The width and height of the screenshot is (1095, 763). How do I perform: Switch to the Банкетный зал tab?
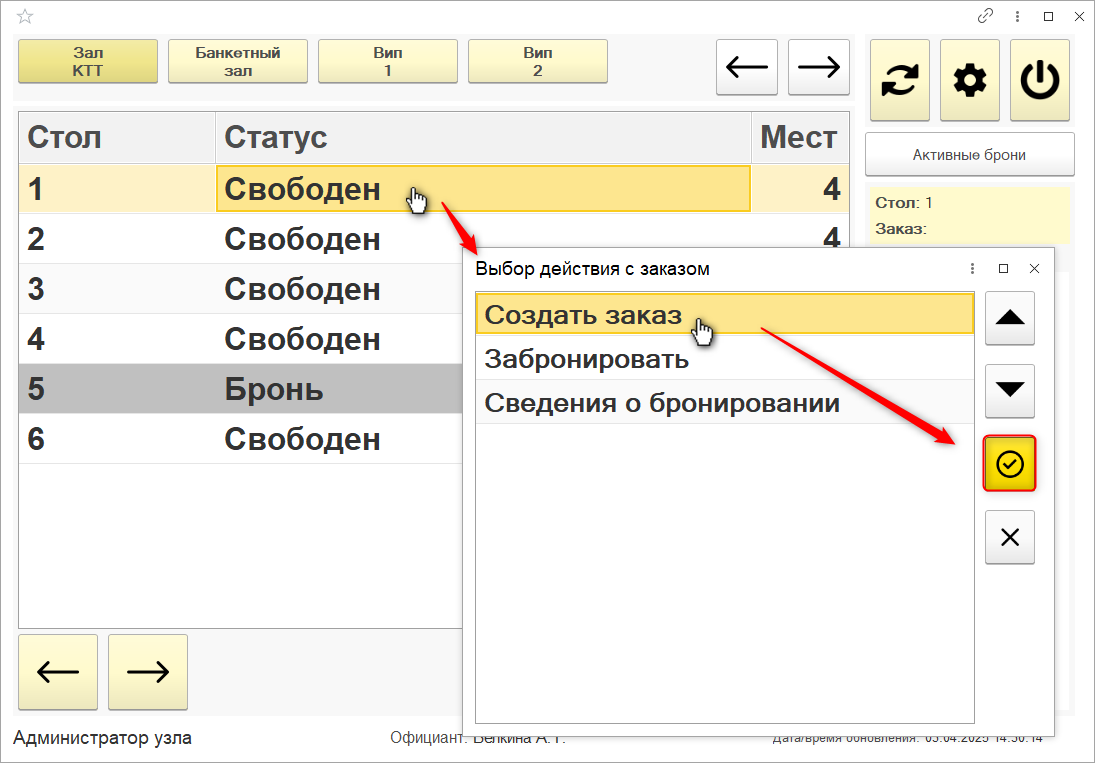238,62
